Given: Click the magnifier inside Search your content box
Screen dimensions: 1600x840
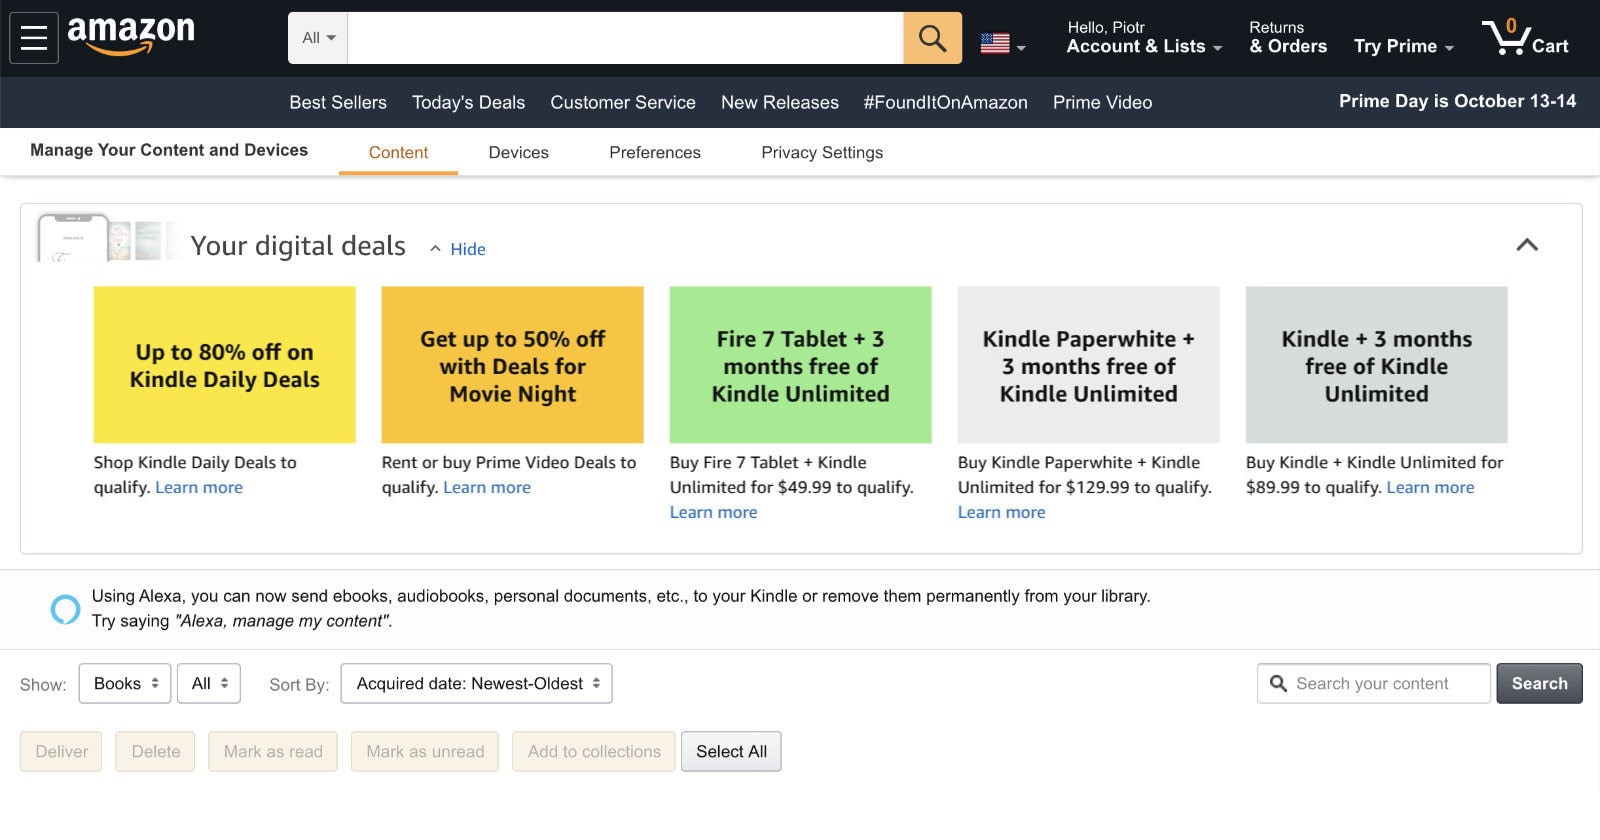Looking at the screenshot, I should [1277, 683].
